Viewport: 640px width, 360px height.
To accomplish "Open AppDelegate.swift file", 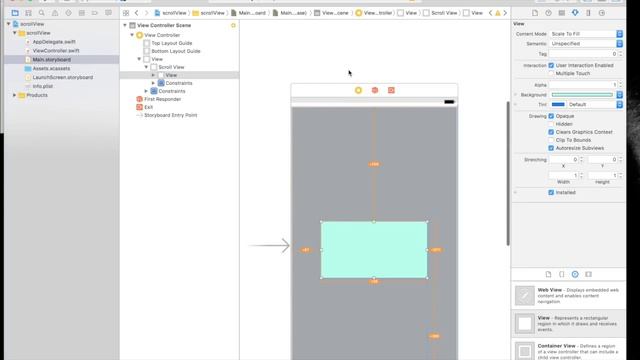I will (54, 42).
